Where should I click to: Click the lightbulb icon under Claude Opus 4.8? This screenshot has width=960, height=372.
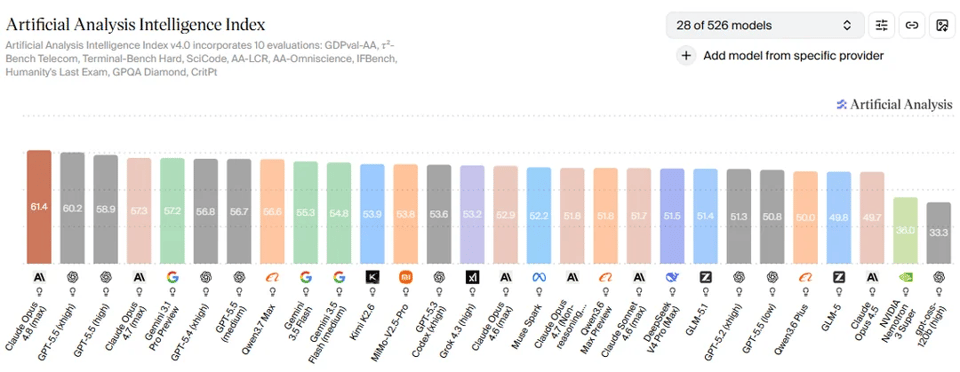[x=39, y=292]
